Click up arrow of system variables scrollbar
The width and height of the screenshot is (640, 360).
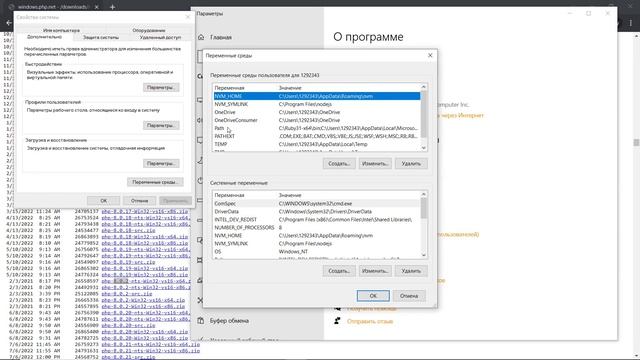pos(424,194)
